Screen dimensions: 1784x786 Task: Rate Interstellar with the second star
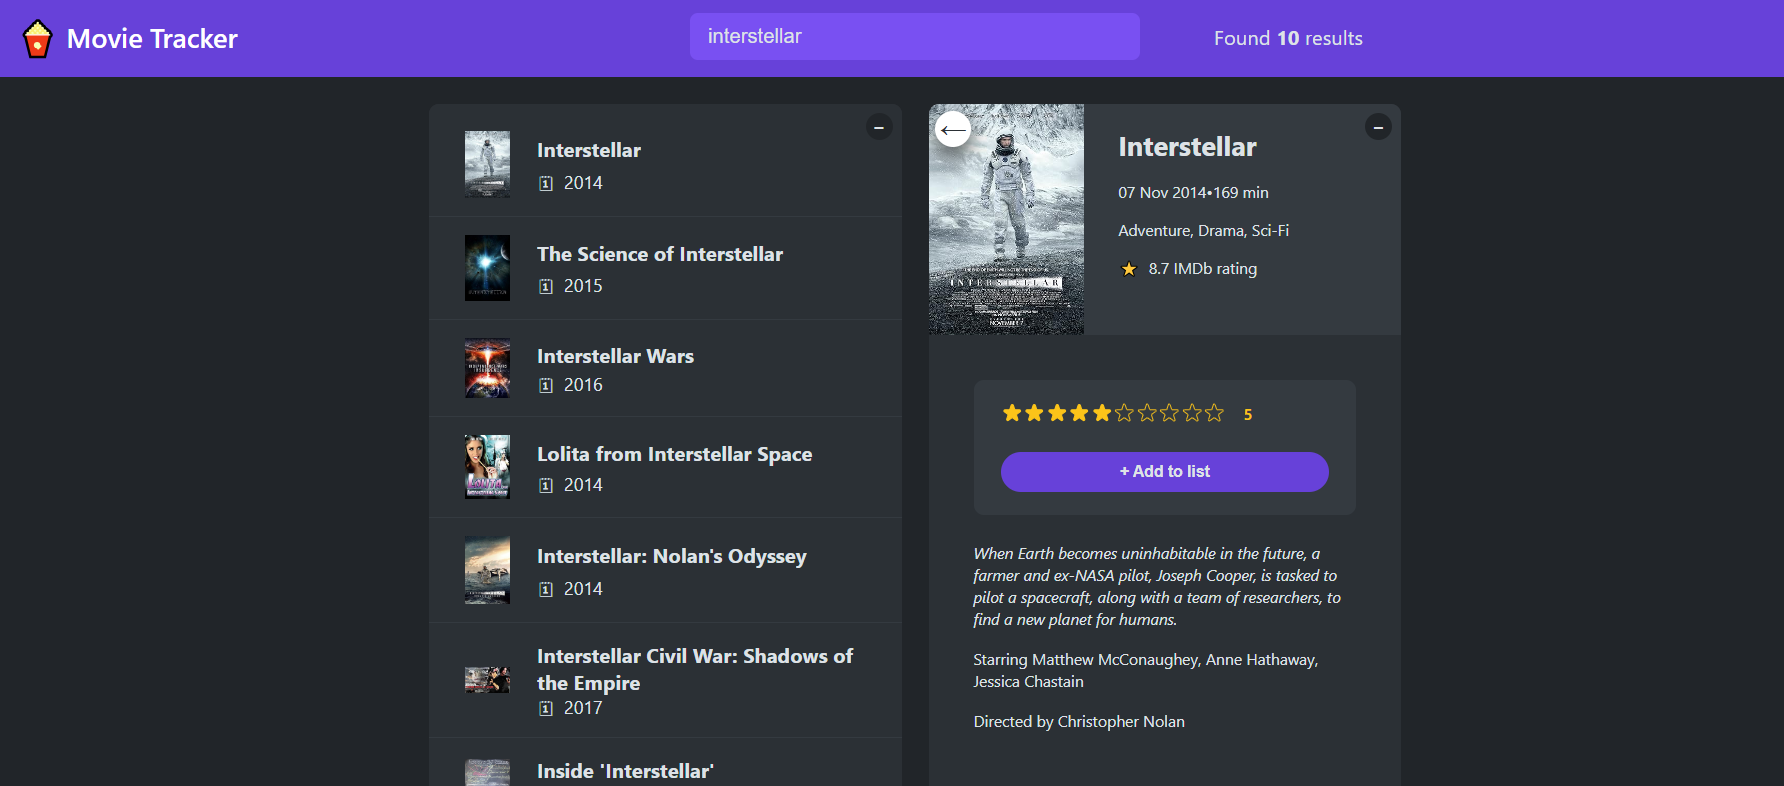[x=1034, y=413]
